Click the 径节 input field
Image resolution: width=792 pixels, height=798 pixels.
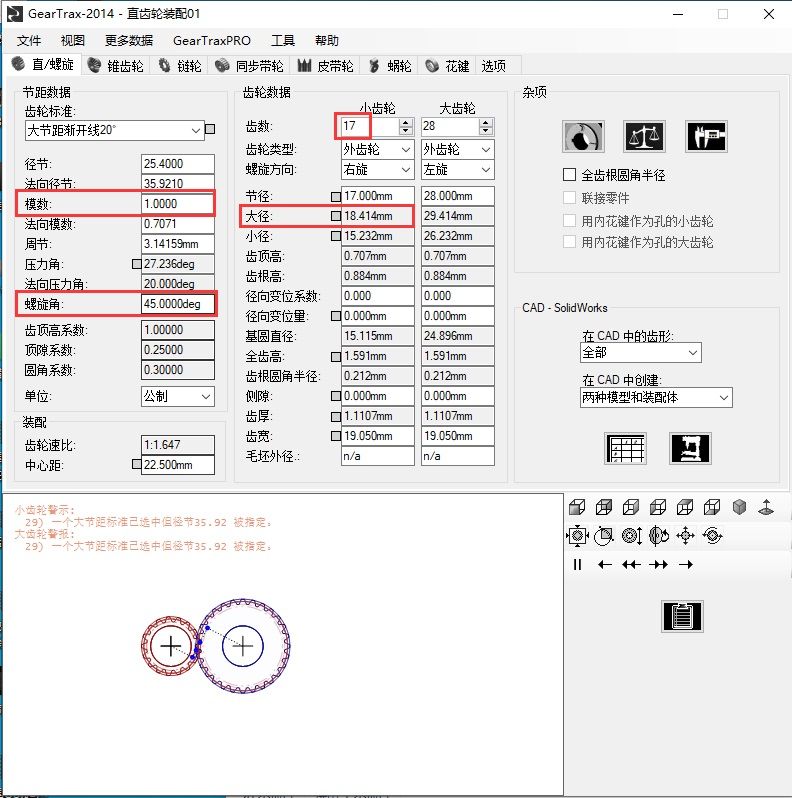178,164
